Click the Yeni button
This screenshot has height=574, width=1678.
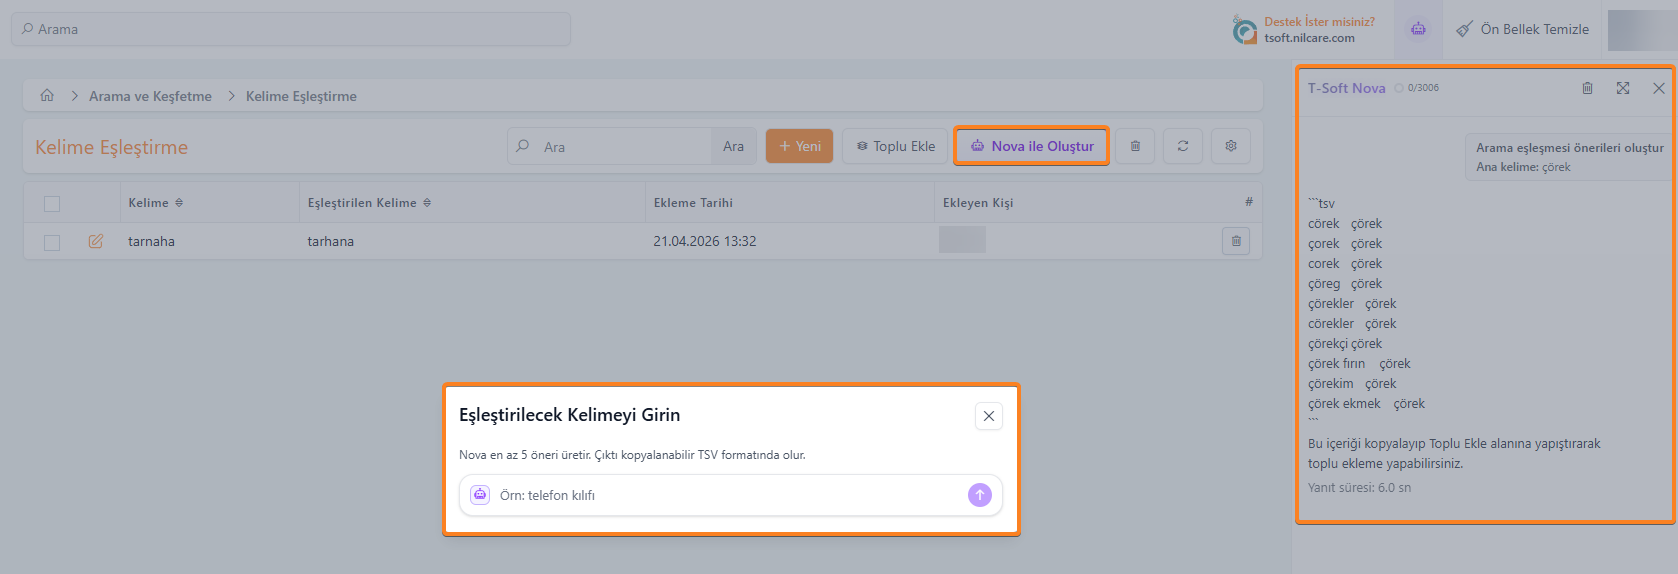[799, 146]
